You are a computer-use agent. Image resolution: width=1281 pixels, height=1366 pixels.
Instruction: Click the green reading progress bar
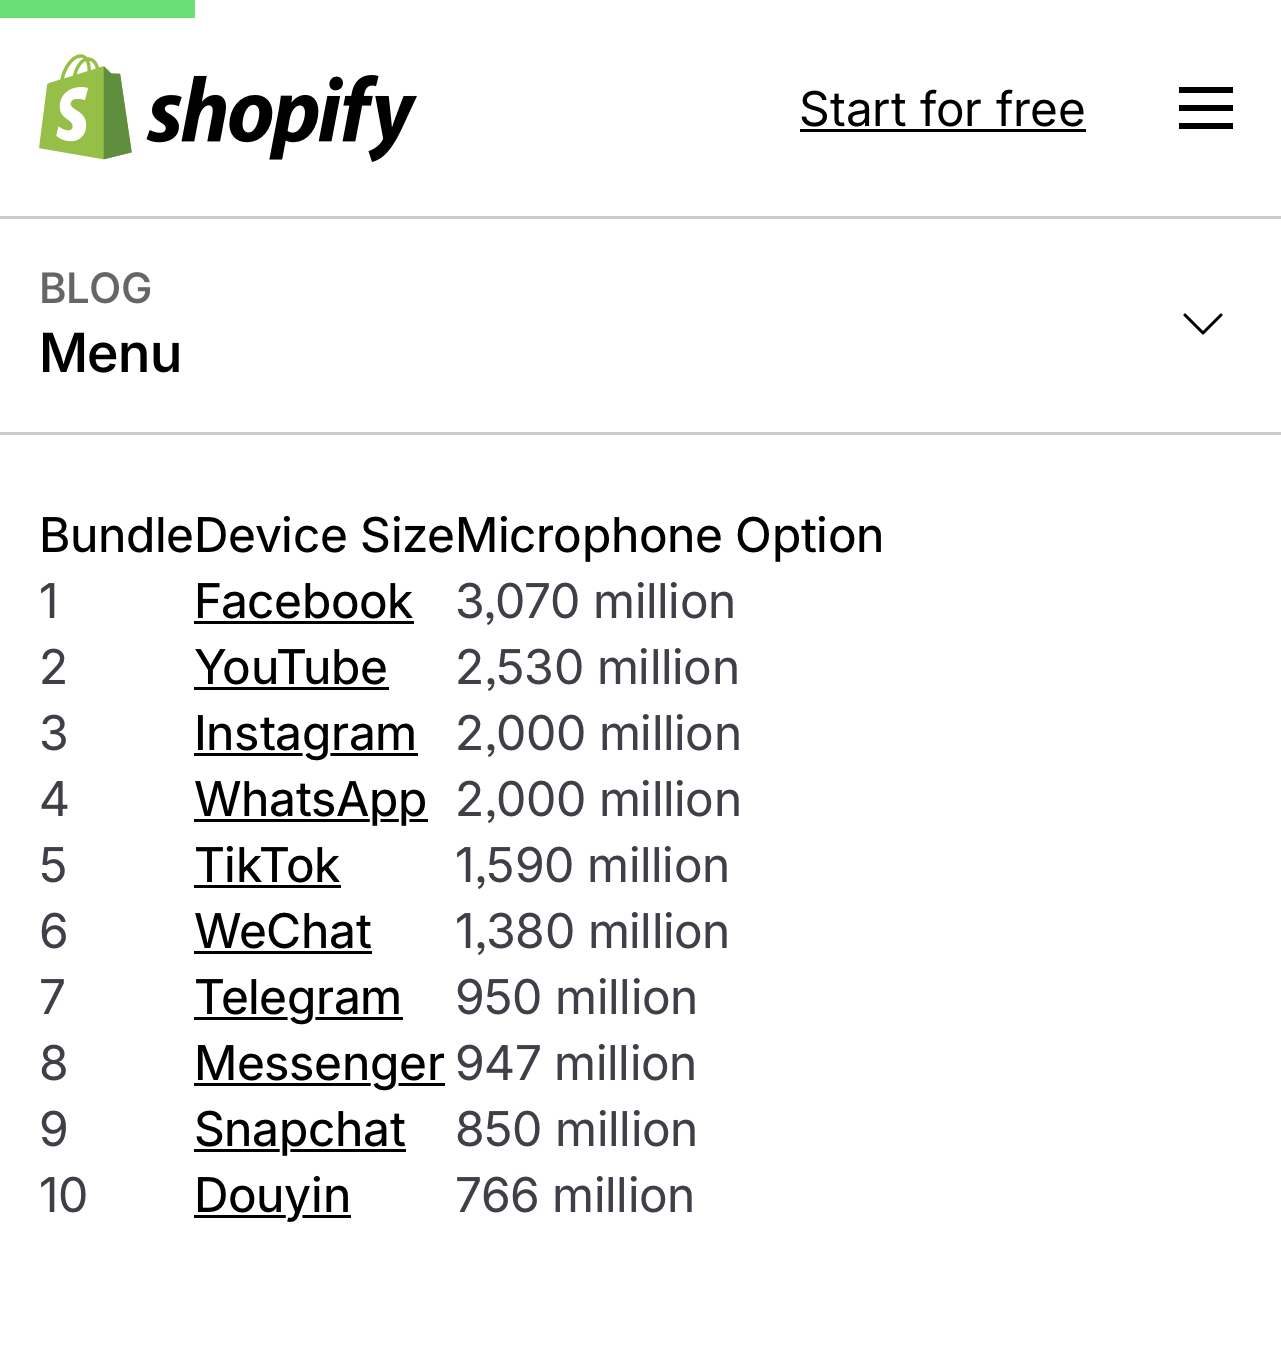click(x=97, y=8)
